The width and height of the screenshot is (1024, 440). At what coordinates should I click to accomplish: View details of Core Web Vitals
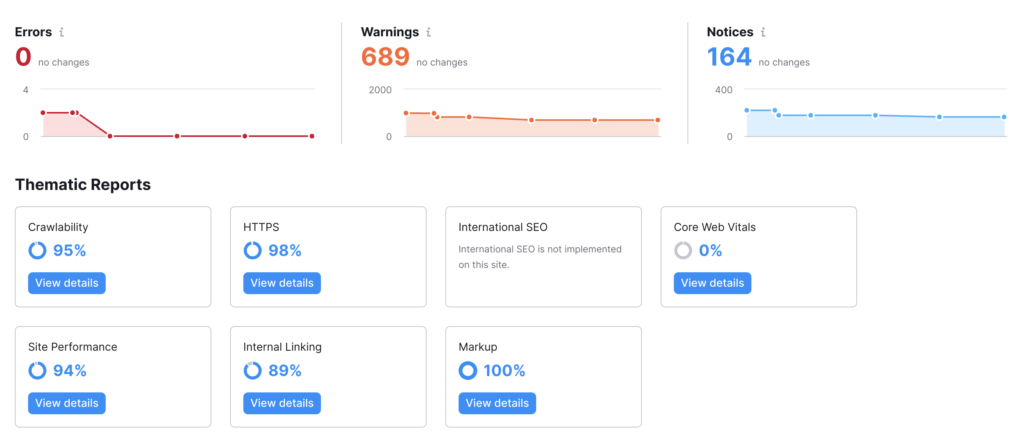pyautogui.click(x=712, y=283)
